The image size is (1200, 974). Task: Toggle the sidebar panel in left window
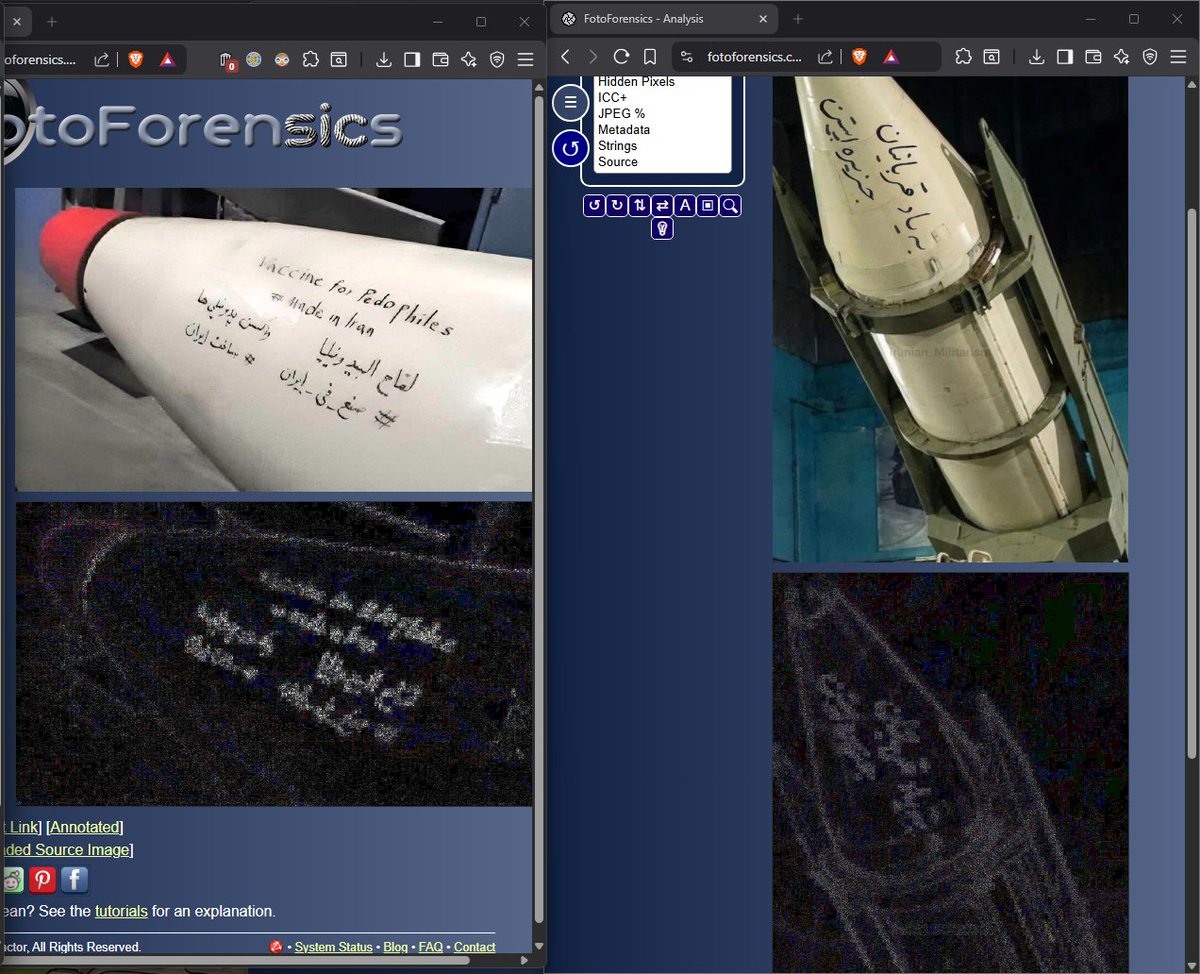tap(412, 60)
